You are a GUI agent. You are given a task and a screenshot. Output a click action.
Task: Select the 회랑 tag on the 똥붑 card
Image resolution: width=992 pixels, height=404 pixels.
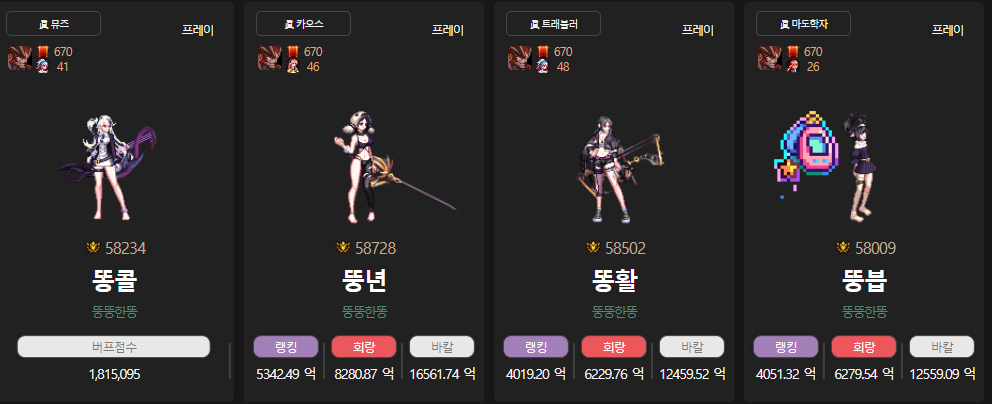(864, 346)
